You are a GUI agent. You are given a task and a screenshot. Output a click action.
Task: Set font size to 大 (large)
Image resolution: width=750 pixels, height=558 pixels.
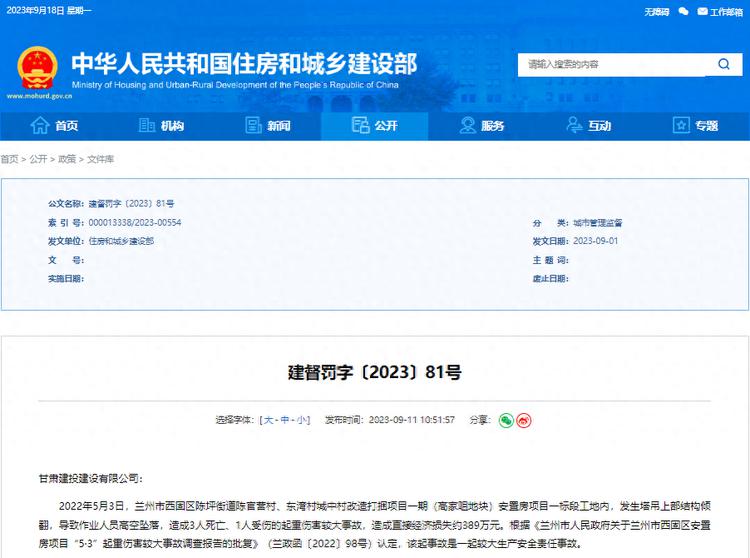267,420
